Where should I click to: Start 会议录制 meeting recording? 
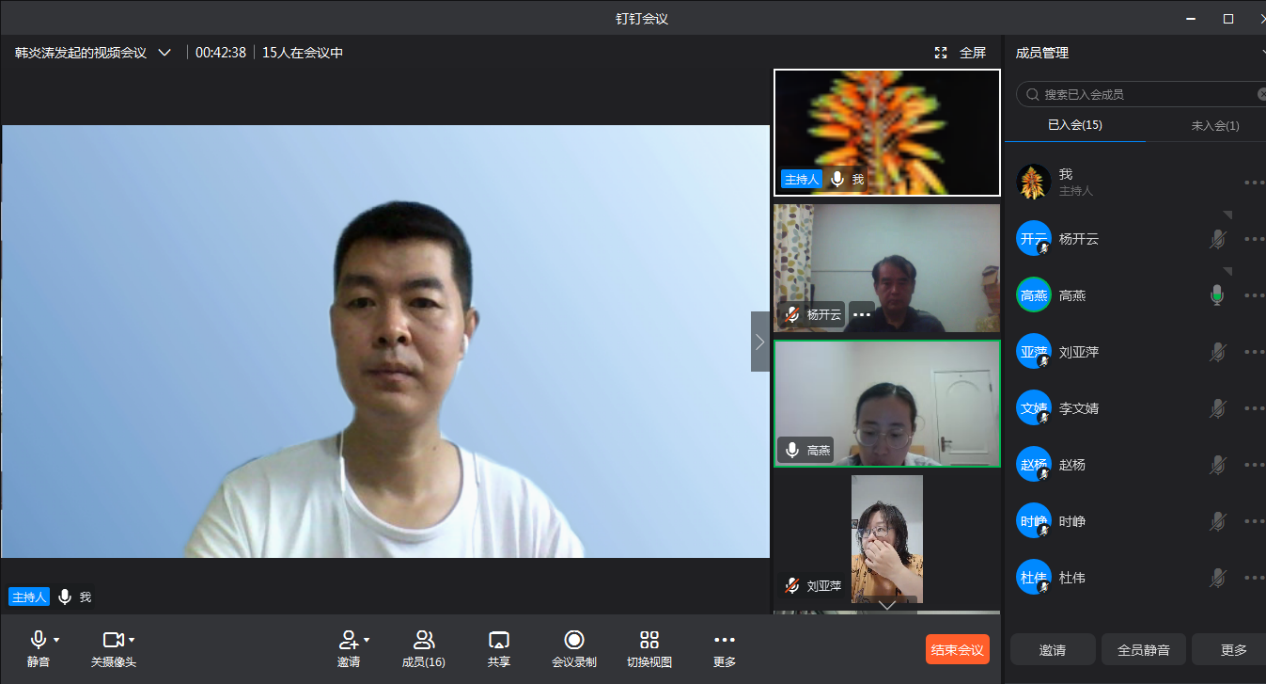574,640
